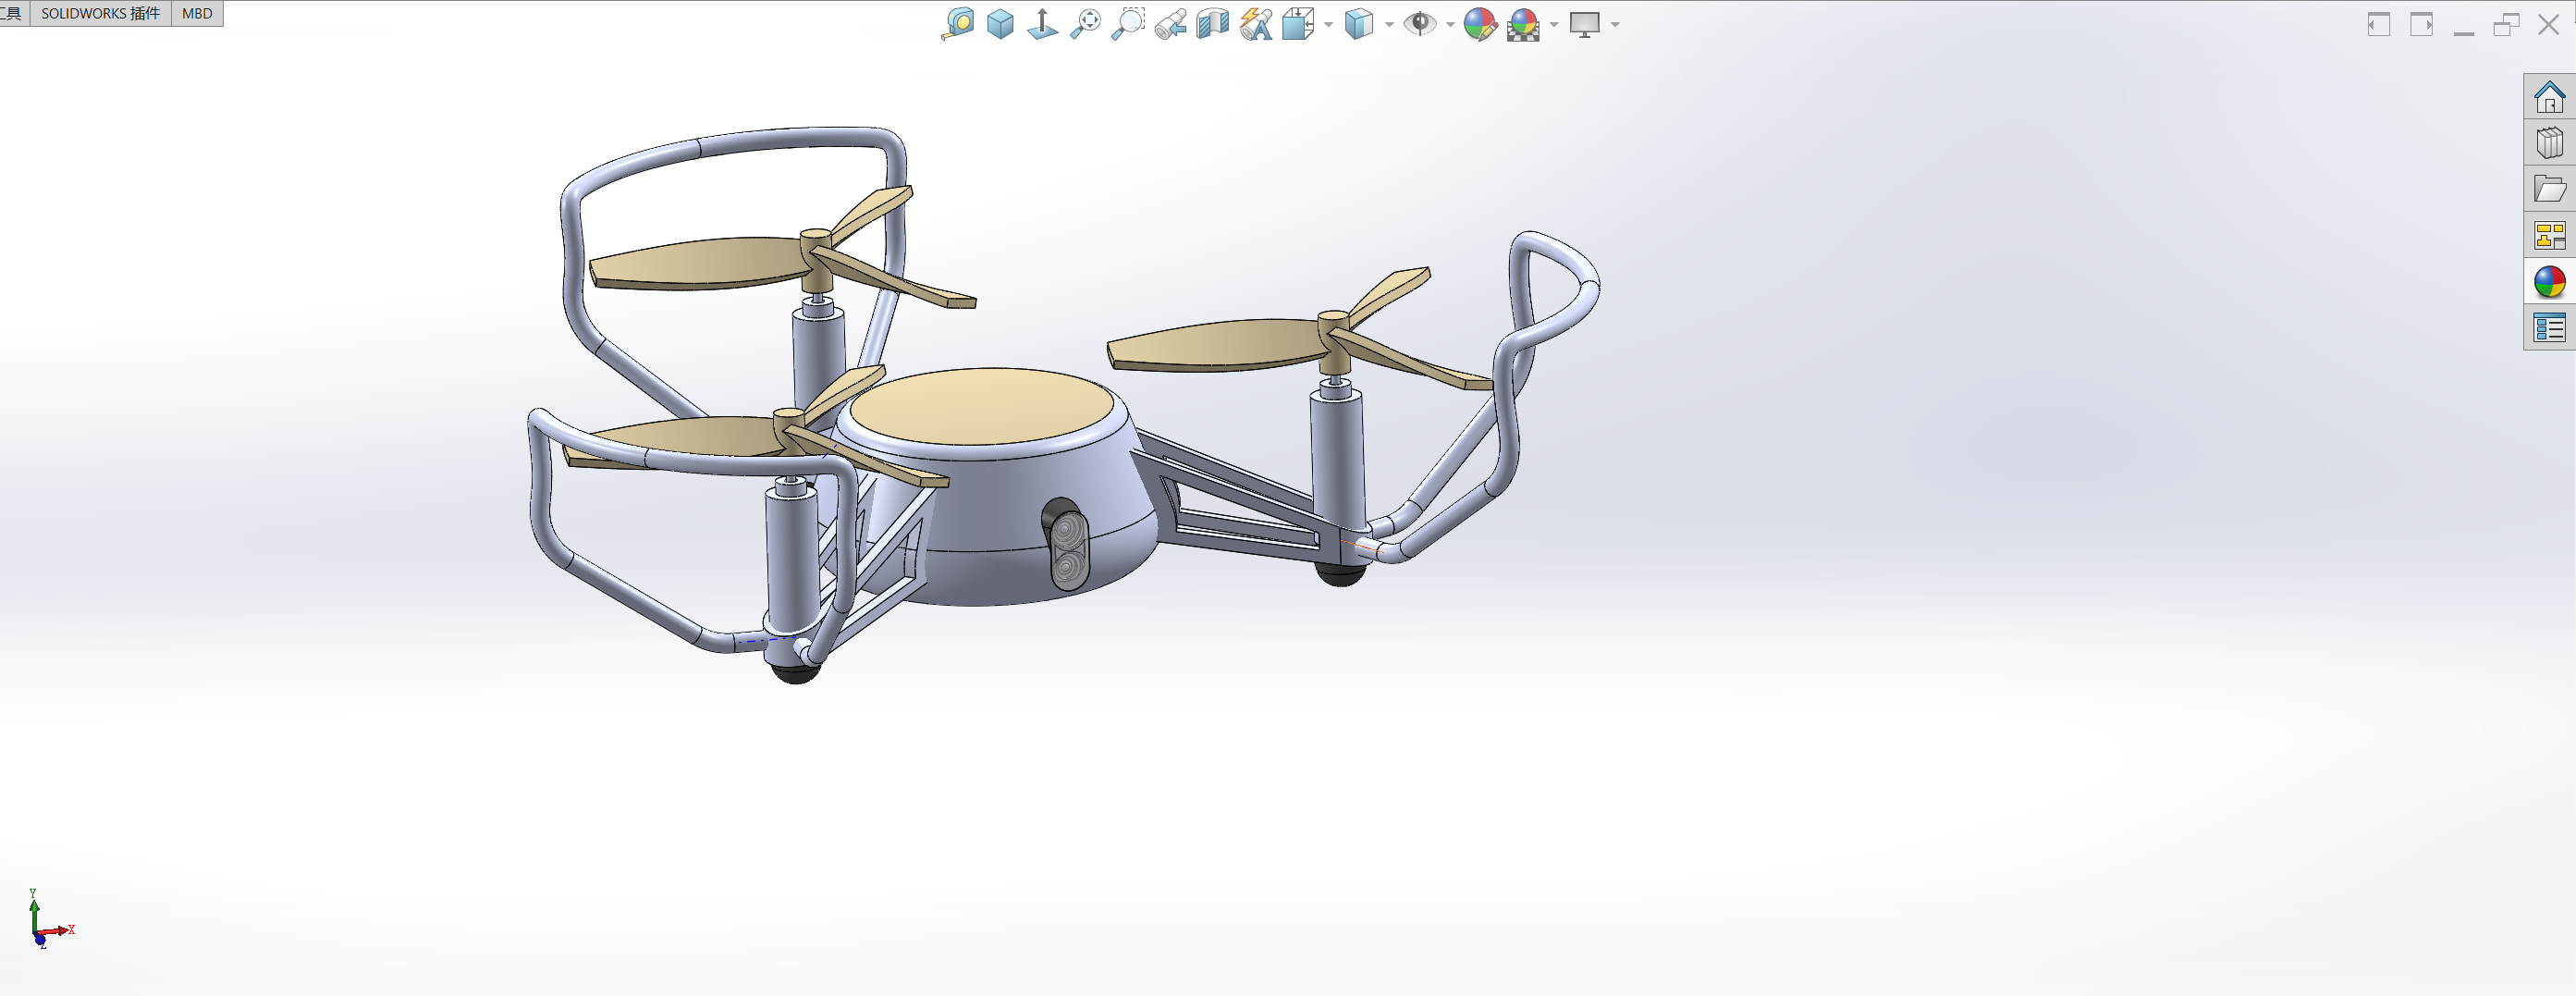
Task: Click the Hide/Show Items eye icon
Action: click(1420, 23)
